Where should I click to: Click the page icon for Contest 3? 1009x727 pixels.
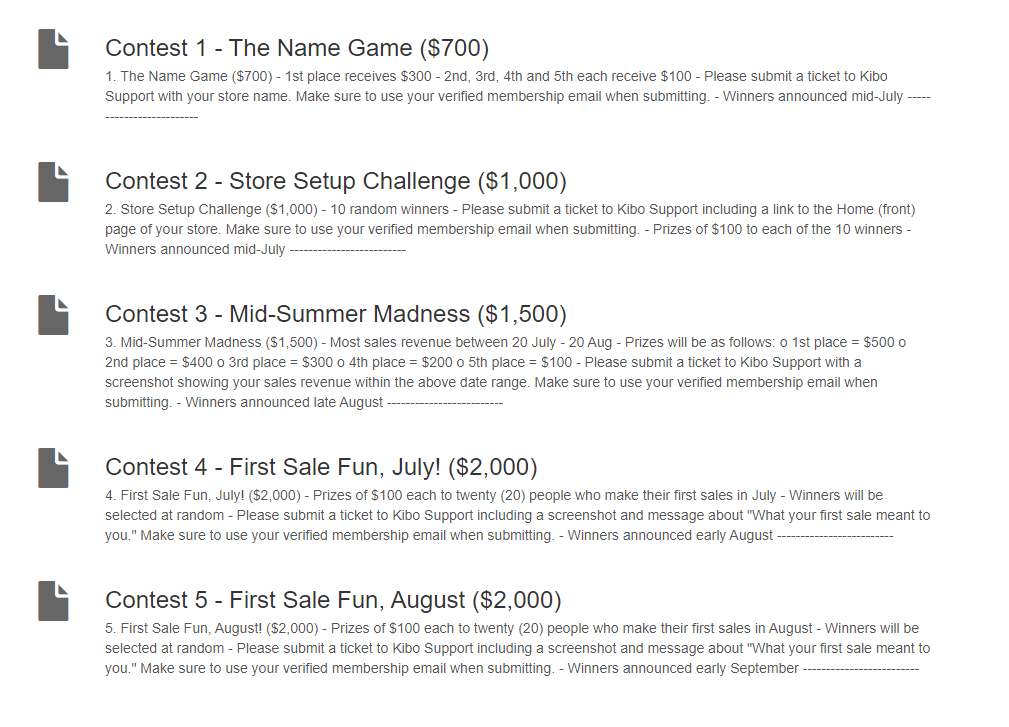[53, 315]
